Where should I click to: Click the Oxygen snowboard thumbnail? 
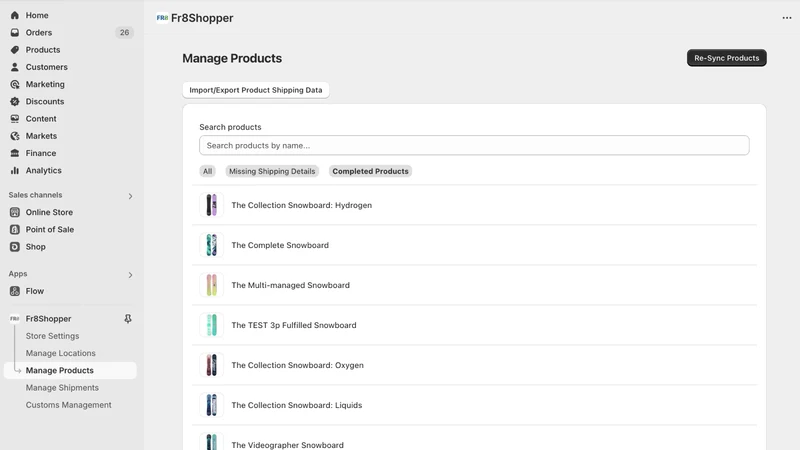[x=211, y=365]
